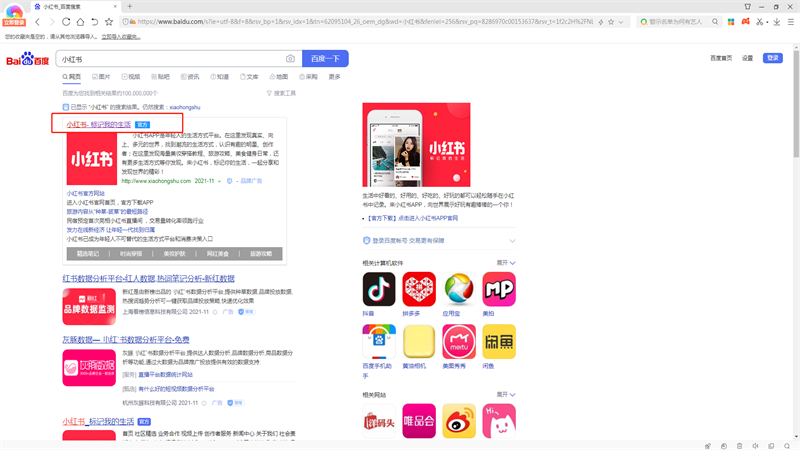Switch to the images results tab
The image size is (800, 450).
[101, 77]
